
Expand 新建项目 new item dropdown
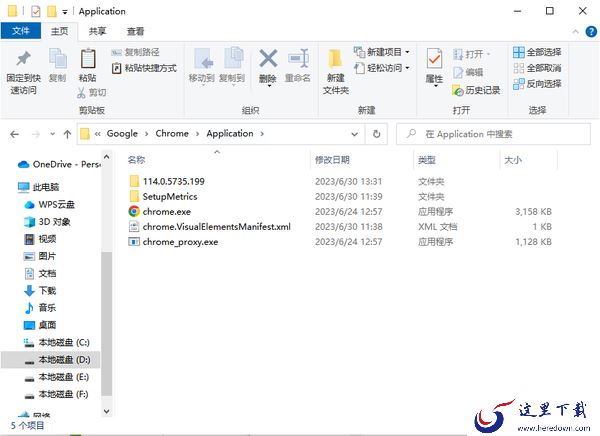[407, 52]
